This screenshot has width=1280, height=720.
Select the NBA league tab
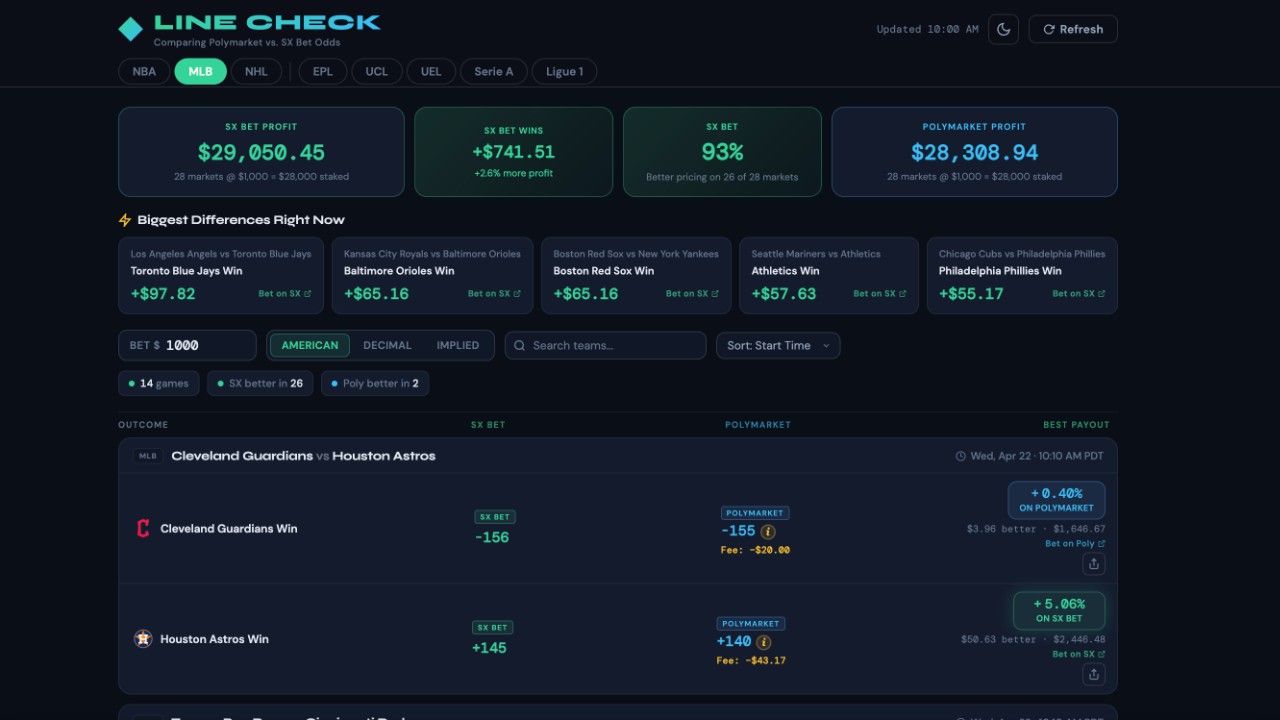[x=144, y=71]
